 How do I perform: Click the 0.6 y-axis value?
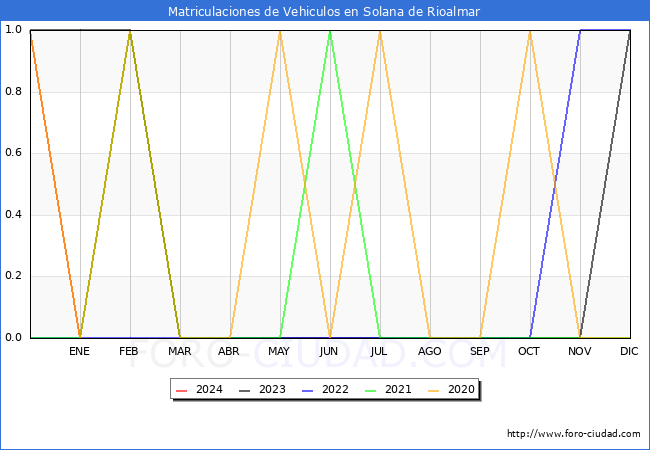click(x=13, y=153)
